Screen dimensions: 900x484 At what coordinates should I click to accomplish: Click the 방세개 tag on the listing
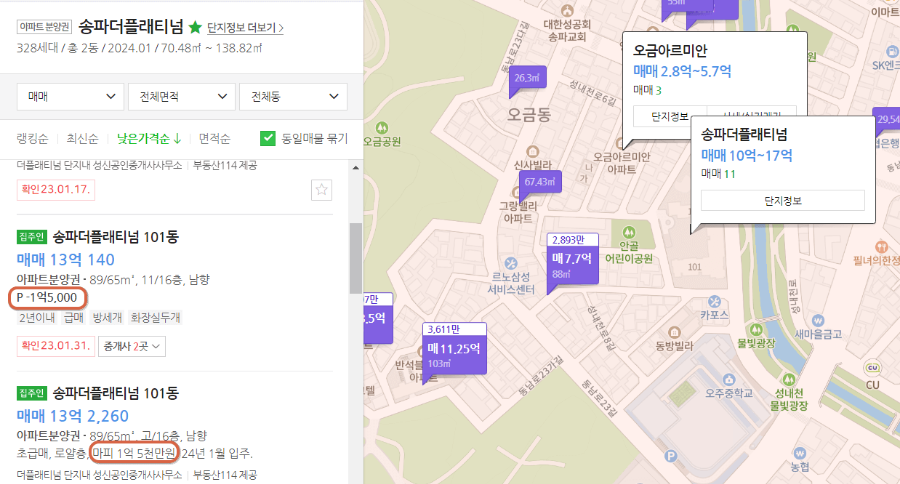(107, 317)
